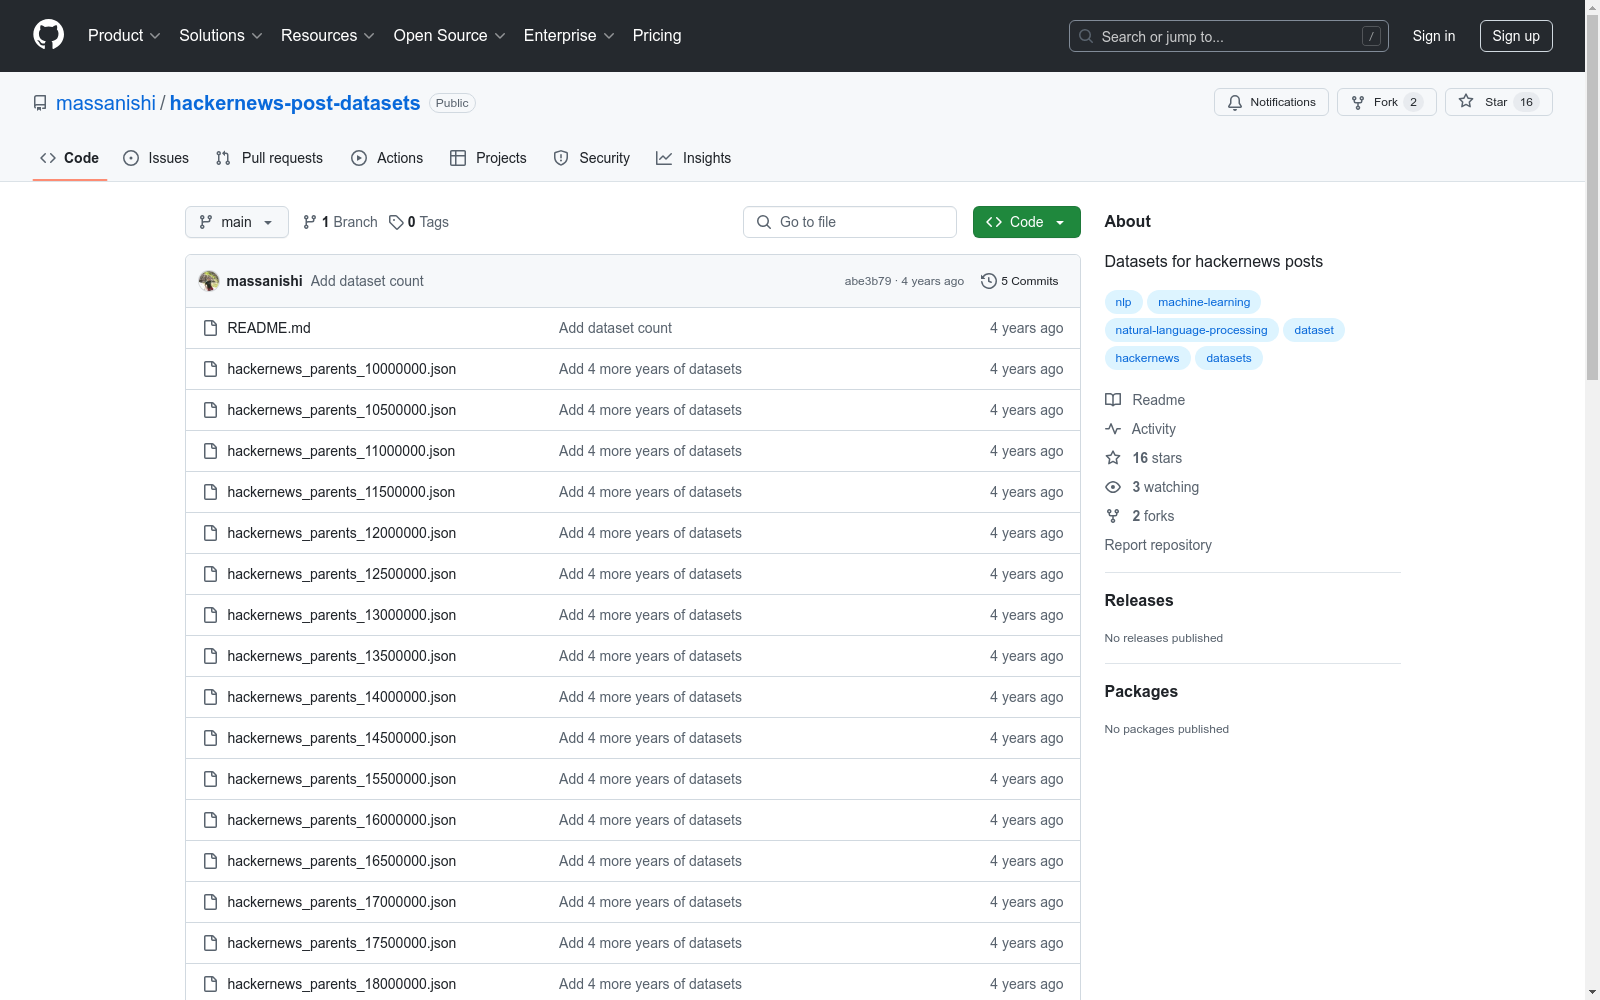Click the natural-language-processing topic tag
Image resolution: width=1600 pixels, height=1000 pixels.
coord(1191,330)
